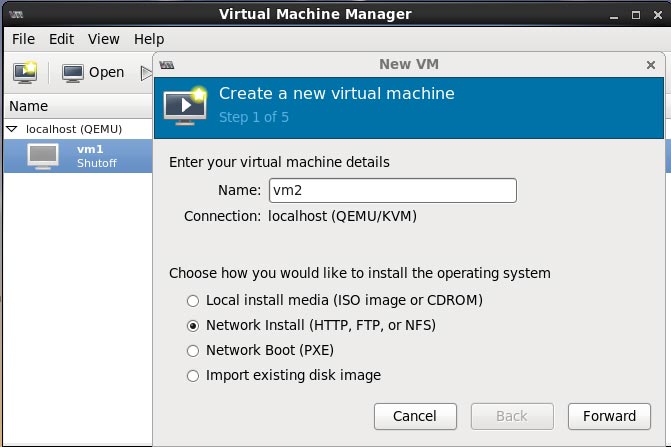The width and height of the screenshot is (671, 447).
Task: Open the Edit menu
Action: [x=62, y=39]
